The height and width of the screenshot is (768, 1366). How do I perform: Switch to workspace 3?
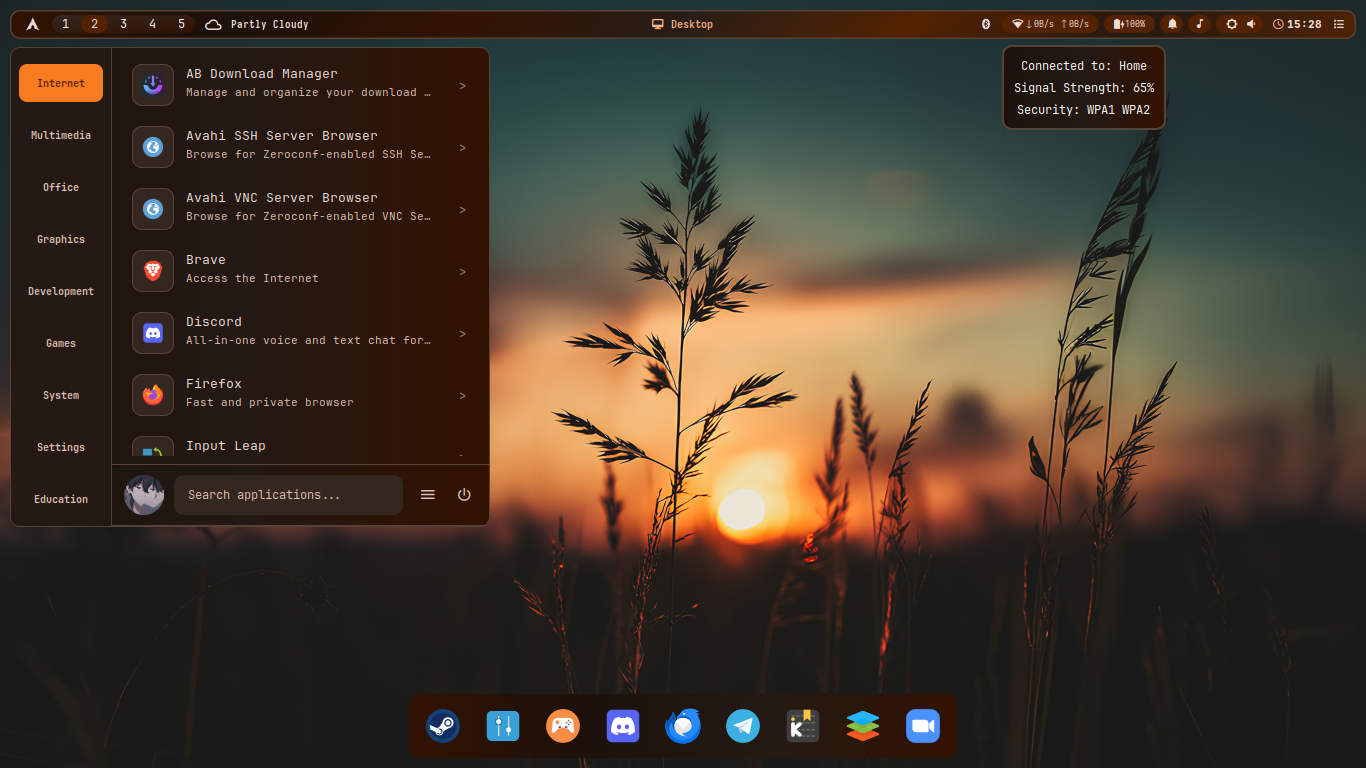[x=123, y=24]
